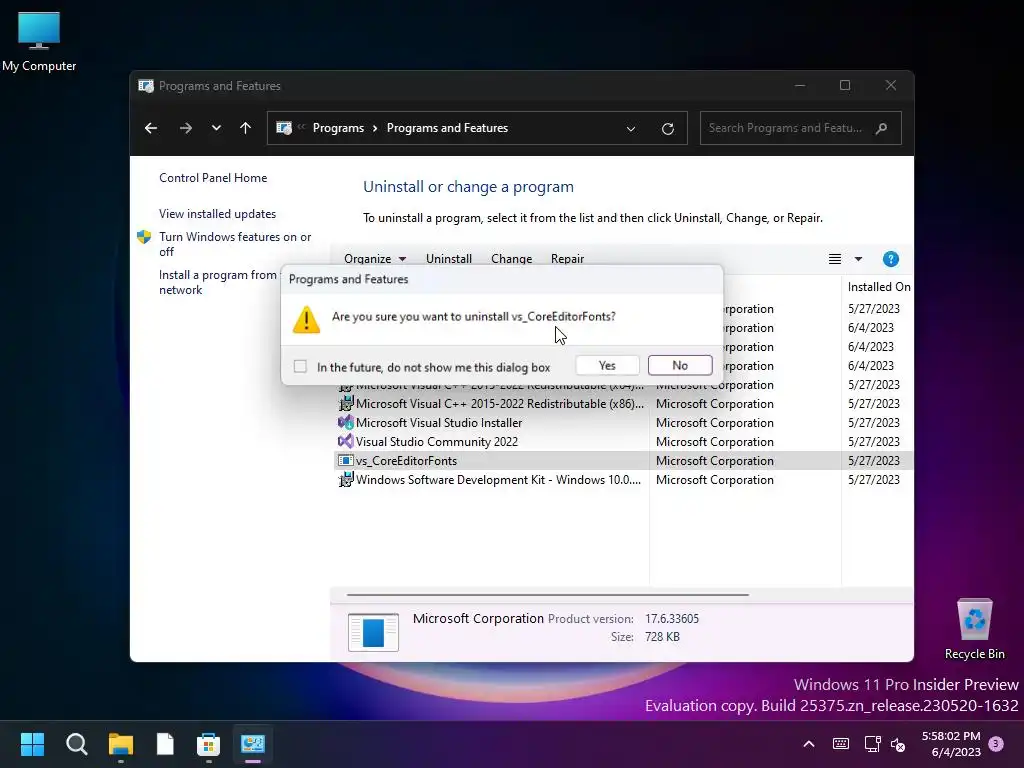Click the 6/4/2023 date in second row
Screen dimensions: 1024x768
(x=871, y=328)
